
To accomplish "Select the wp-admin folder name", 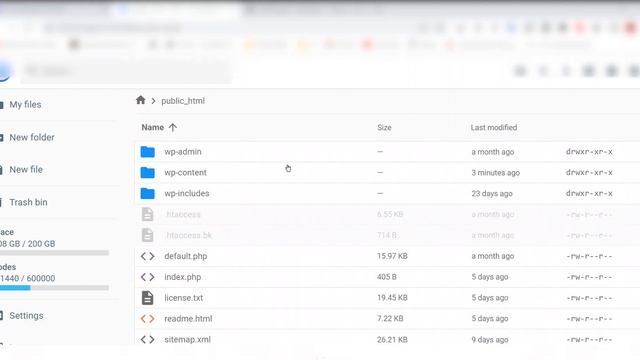I will click(183, 152).
